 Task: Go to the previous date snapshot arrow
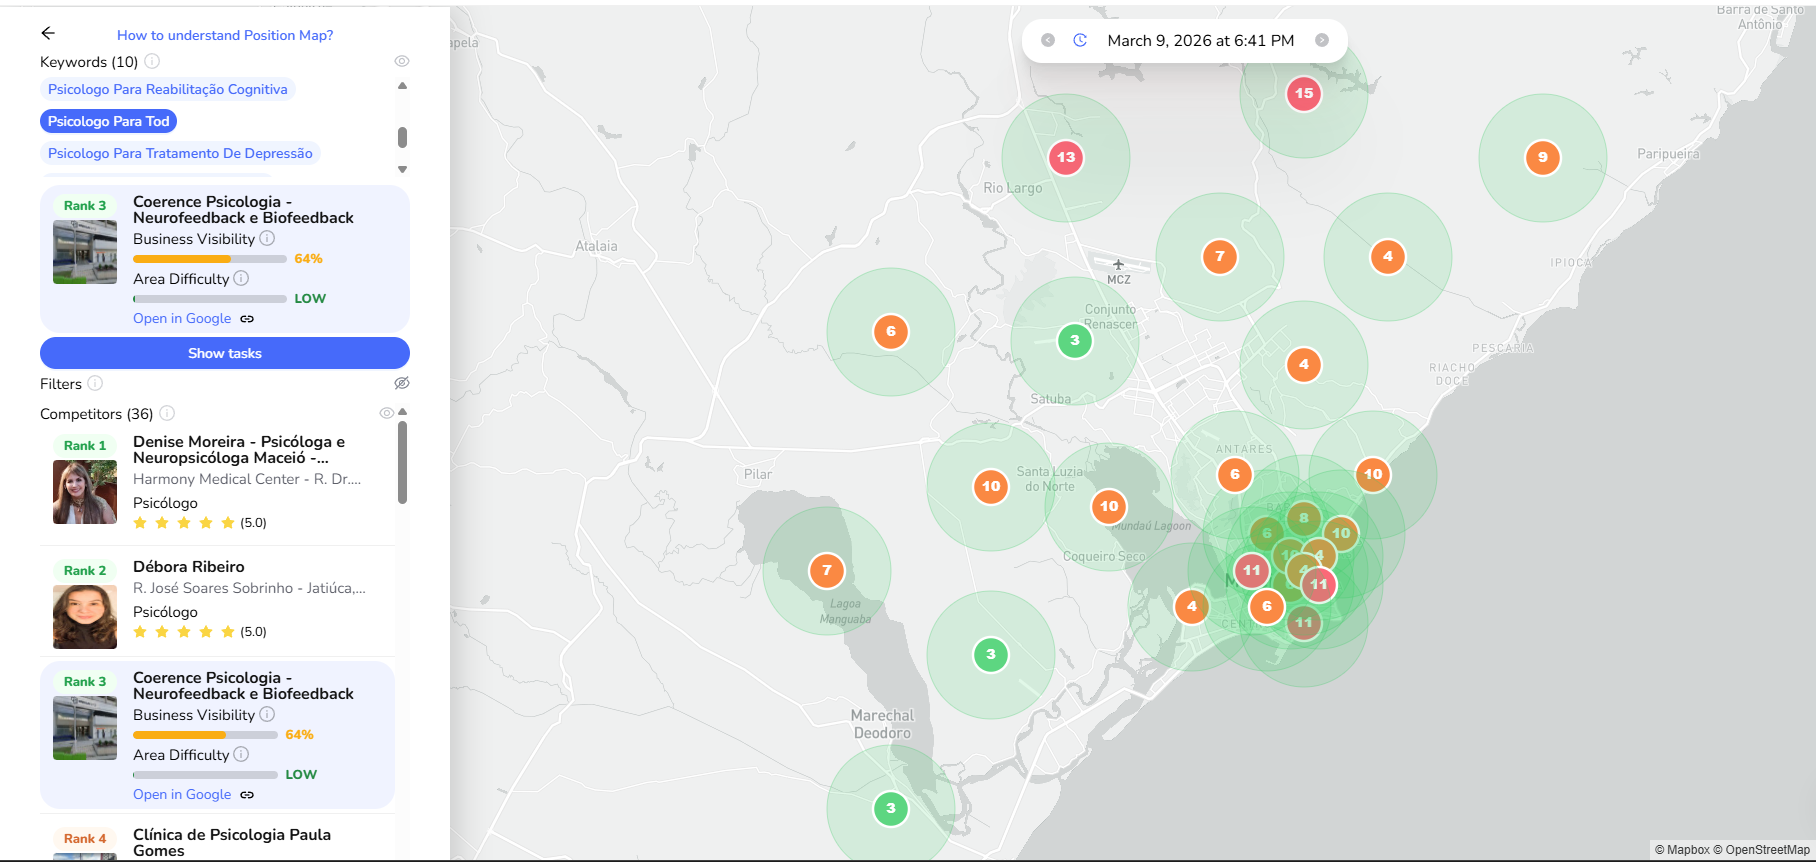[1048, 40]
